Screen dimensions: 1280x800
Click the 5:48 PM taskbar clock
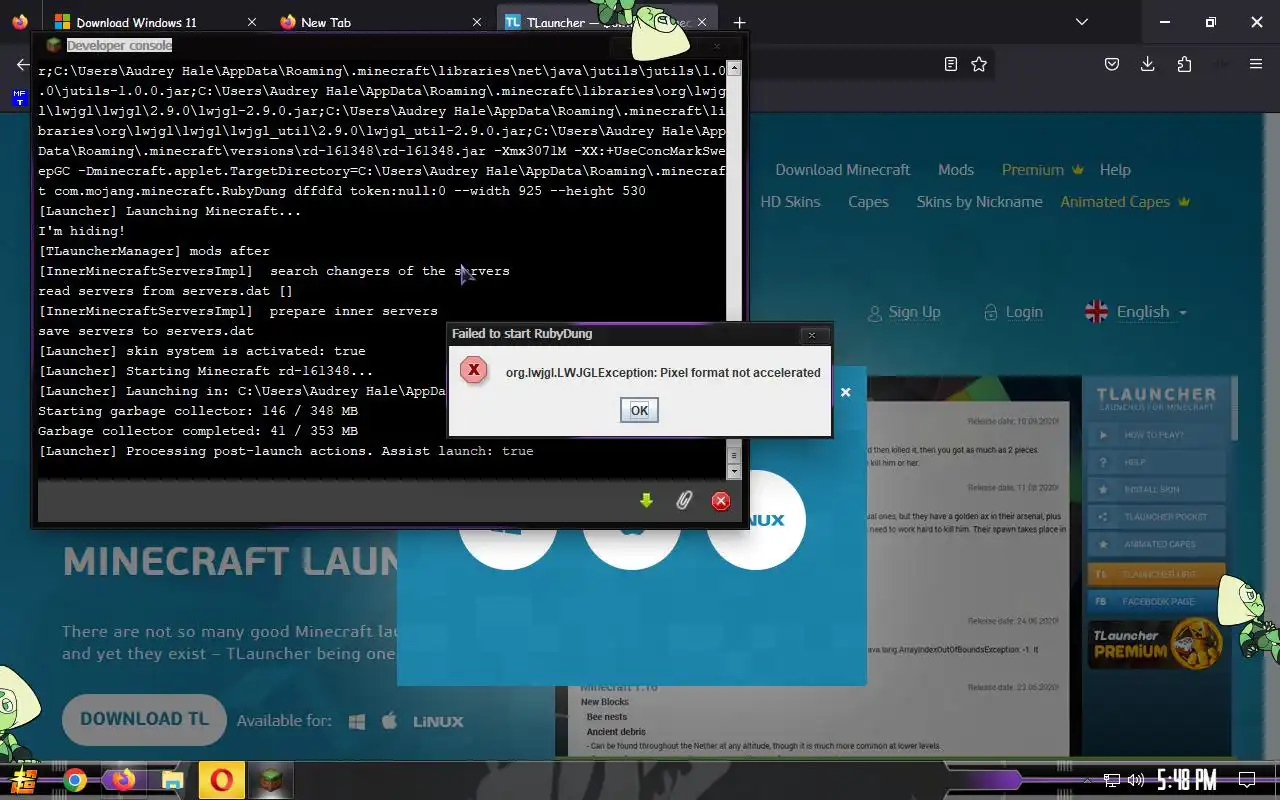[1188, 780]
